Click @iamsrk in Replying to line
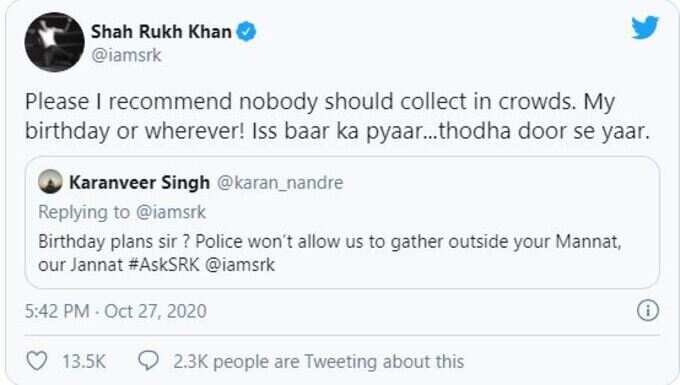 [170, 212]
